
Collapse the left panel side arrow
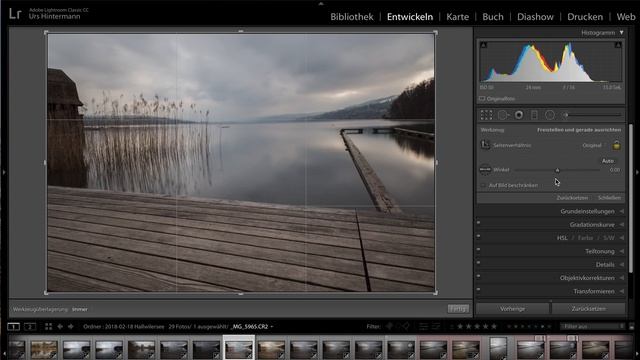point(4,173)
